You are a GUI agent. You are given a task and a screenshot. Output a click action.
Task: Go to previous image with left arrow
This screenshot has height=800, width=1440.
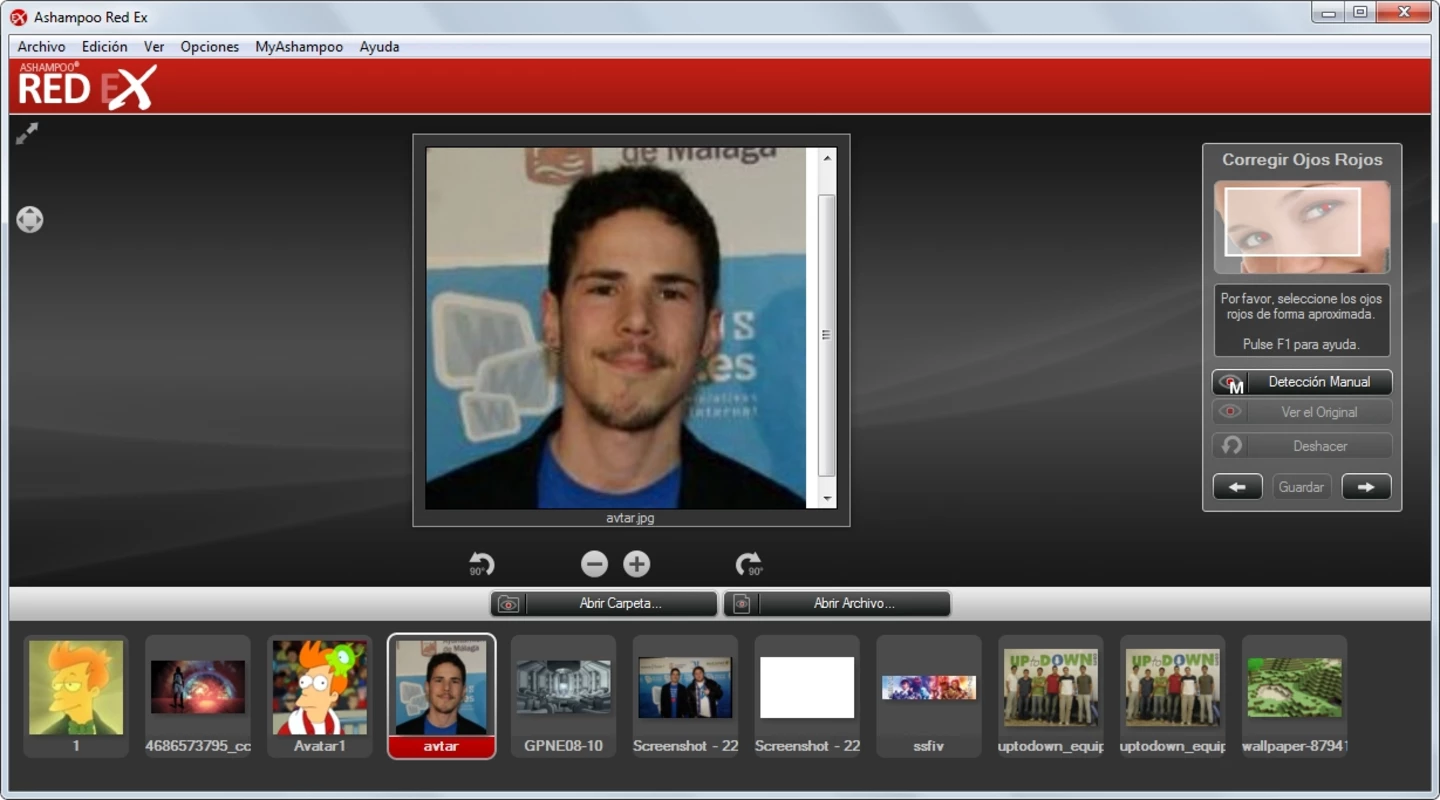(x=1237, y=487)
